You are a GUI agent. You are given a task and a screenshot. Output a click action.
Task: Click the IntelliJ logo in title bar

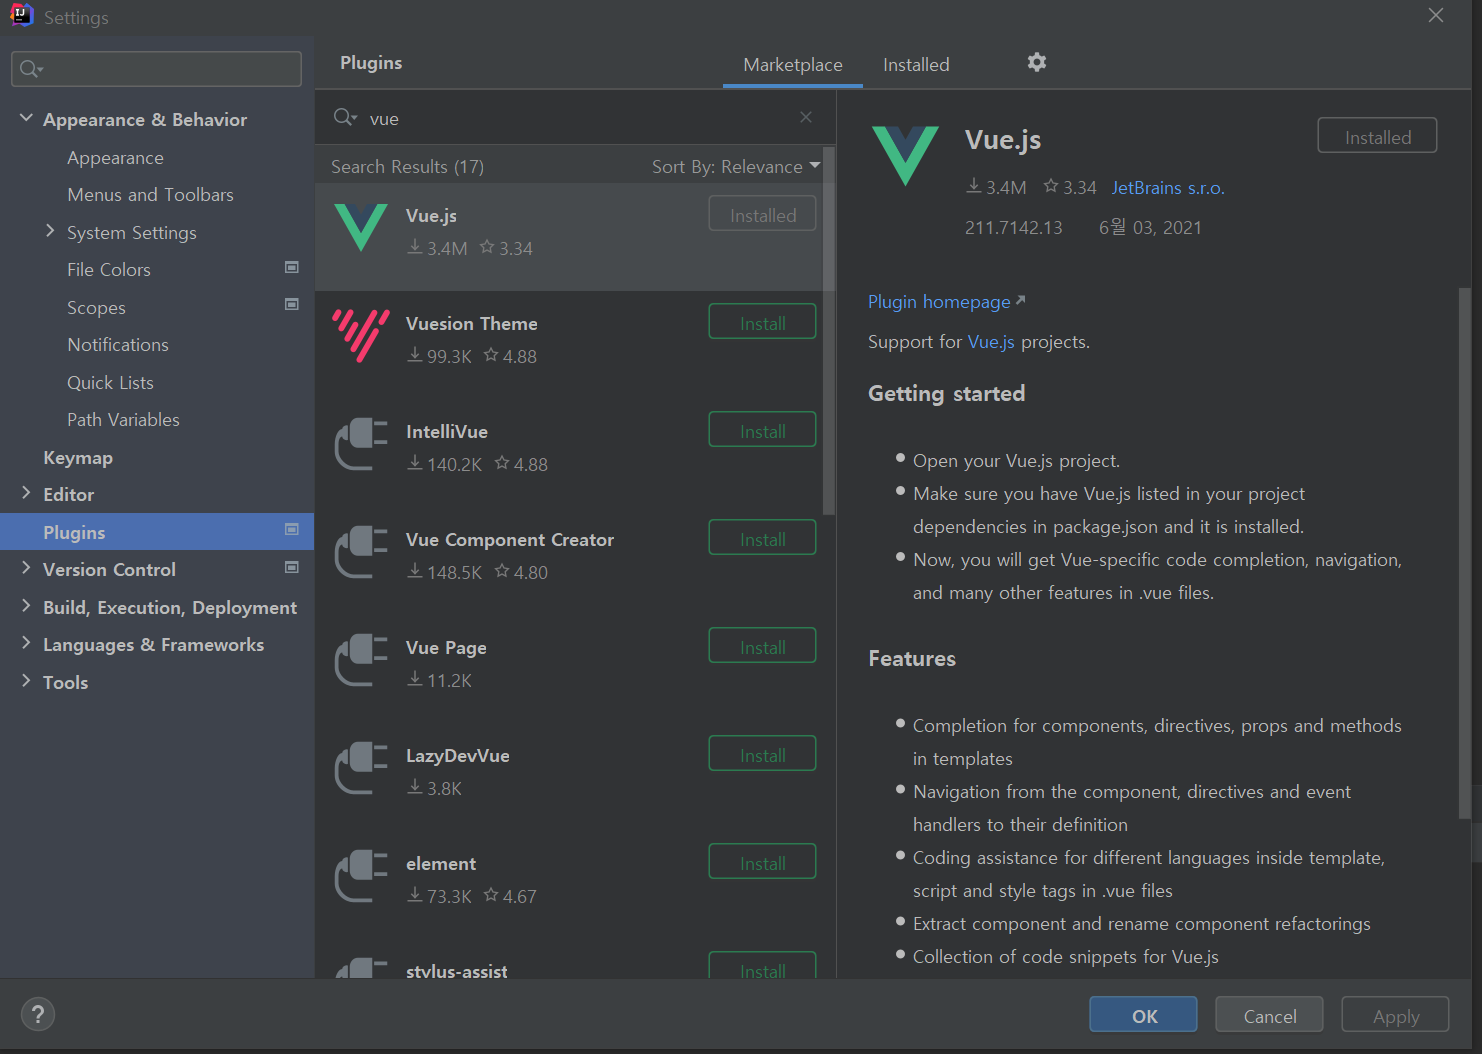click(21, 16)
